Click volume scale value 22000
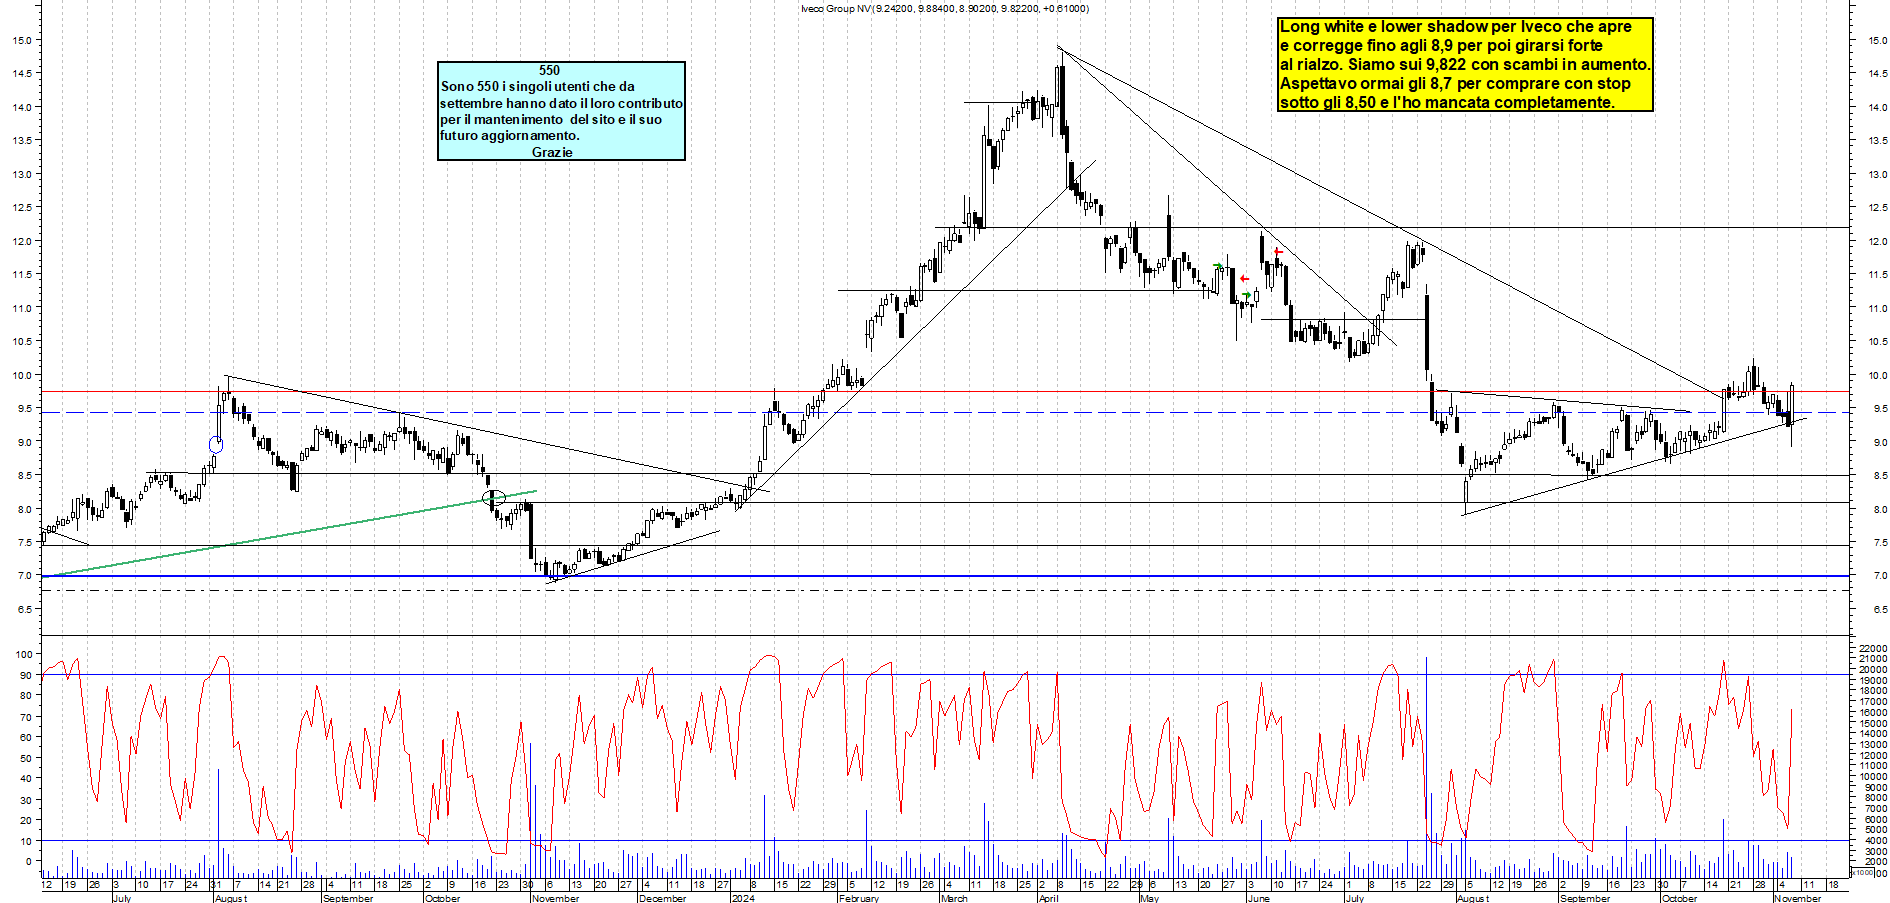 (x=1872, y=649)
